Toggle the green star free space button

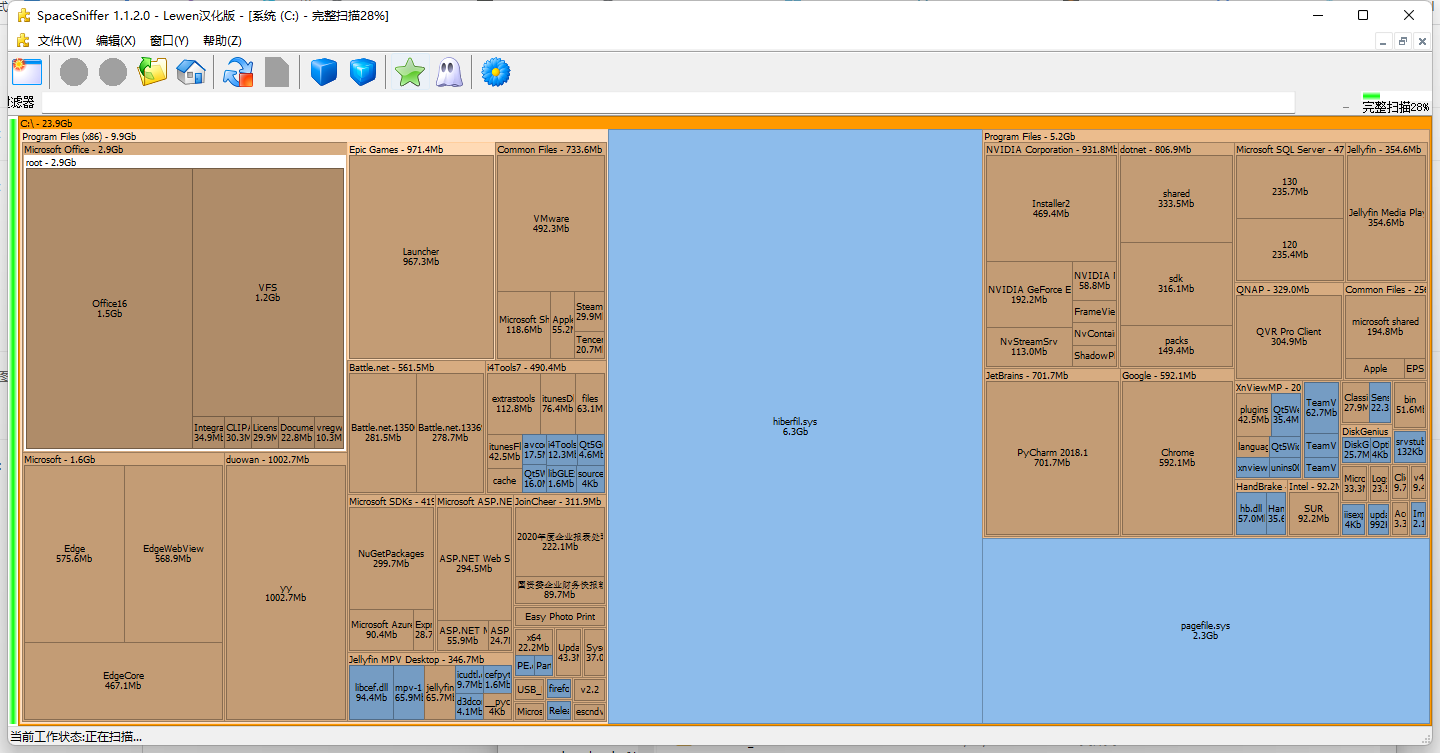(410, 72)
